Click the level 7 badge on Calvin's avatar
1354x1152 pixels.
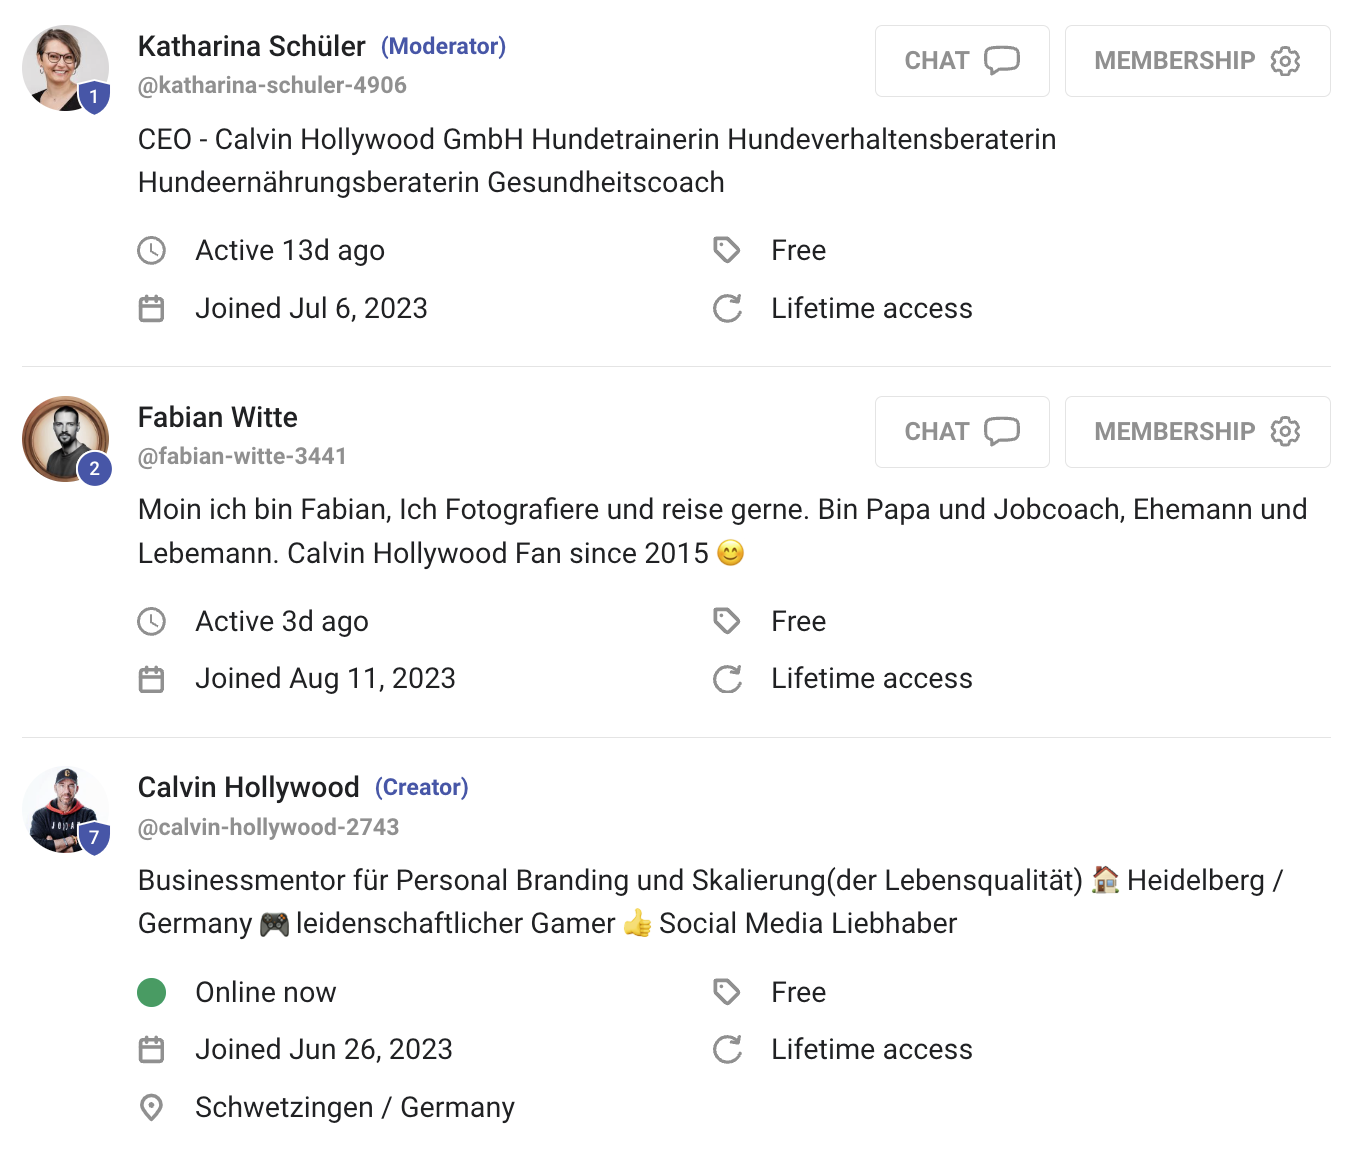pyautogui.click(x=94, y=838)
